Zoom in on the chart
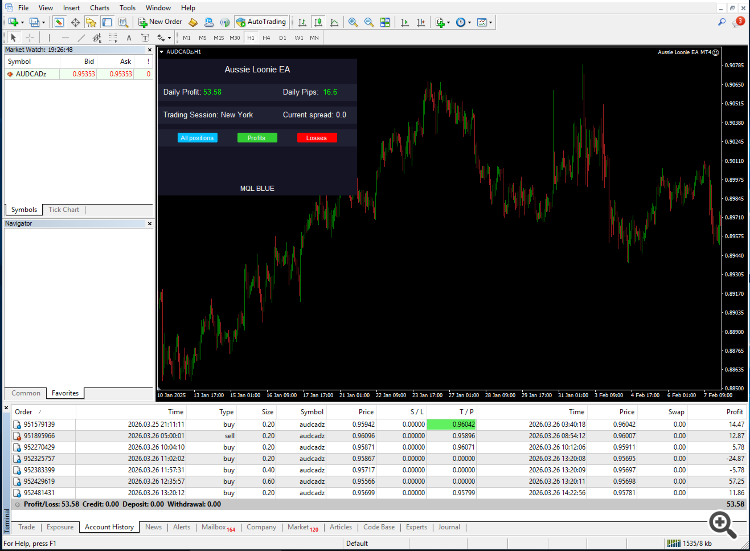Viewport: 750px width, 551px height. 353,22
